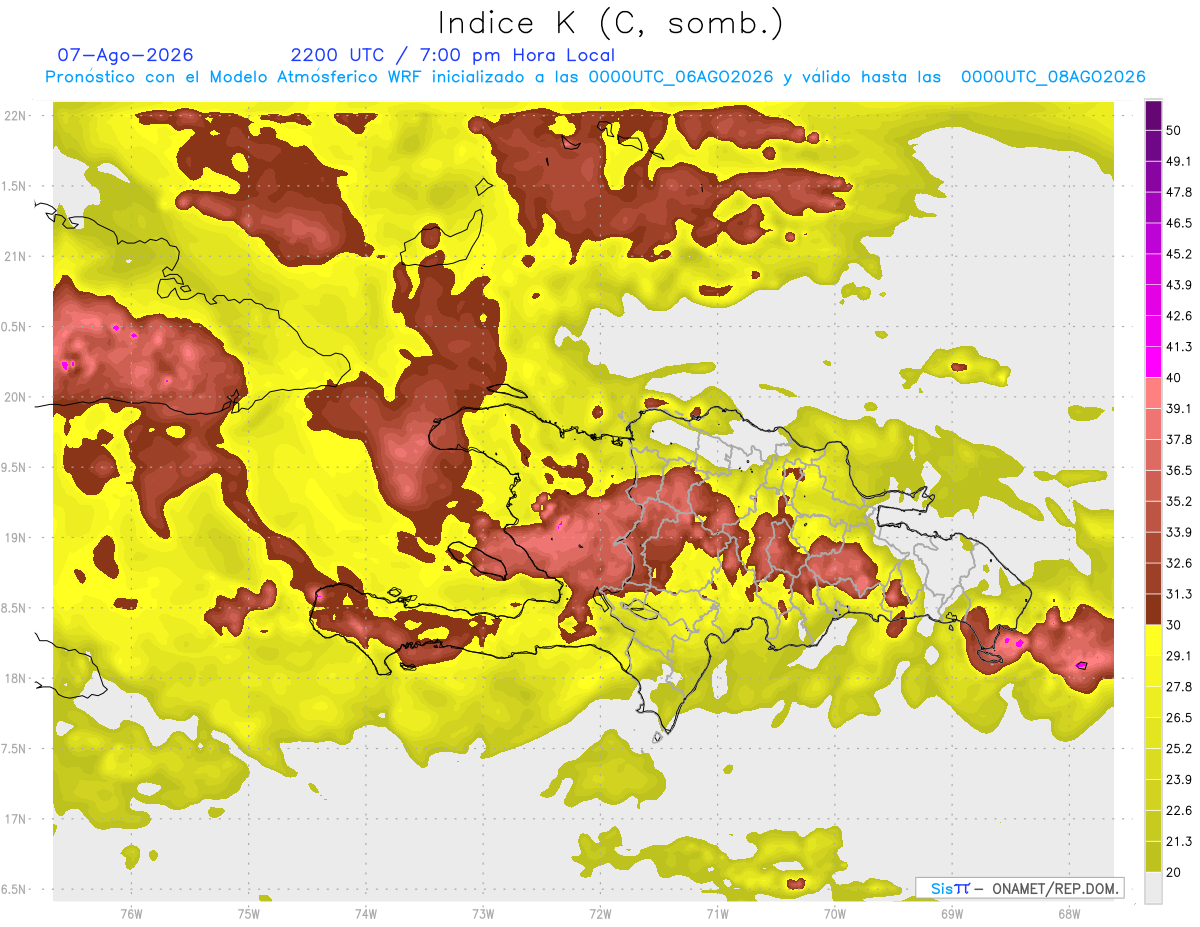Select the bright yellow swatch between 29.1 and 30
The image size is (1200, 927).
click(1153, 641)
